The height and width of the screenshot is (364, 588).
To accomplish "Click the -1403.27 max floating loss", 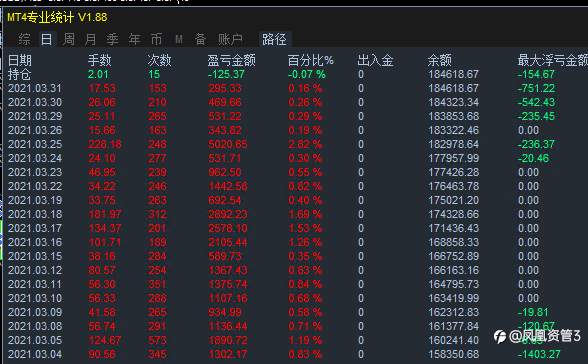I will [x=539, y=354].
